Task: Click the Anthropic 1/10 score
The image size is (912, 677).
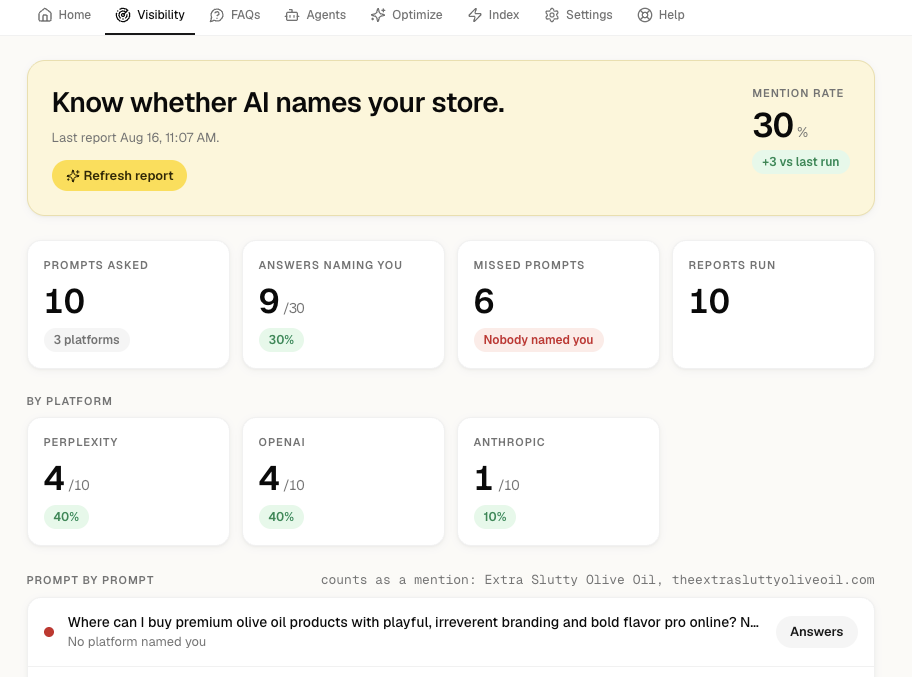Action: click(497, 479)
